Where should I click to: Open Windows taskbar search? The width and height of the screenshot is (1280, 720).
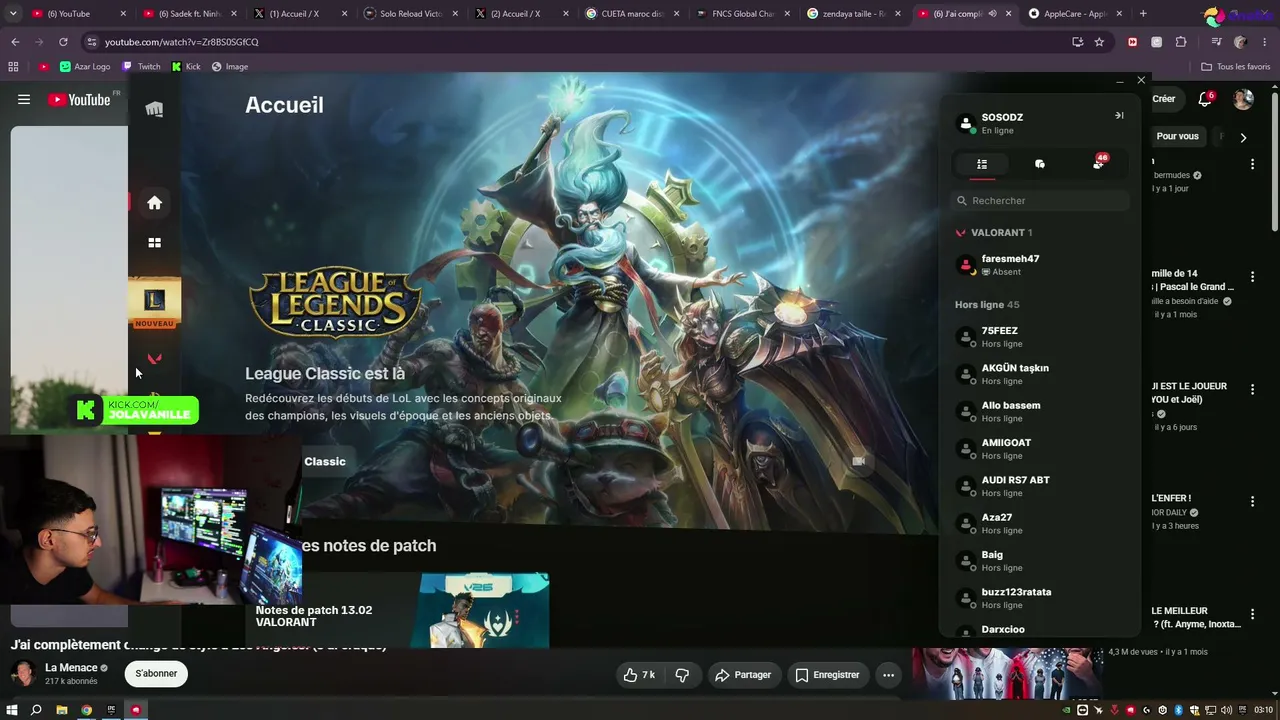36,710
